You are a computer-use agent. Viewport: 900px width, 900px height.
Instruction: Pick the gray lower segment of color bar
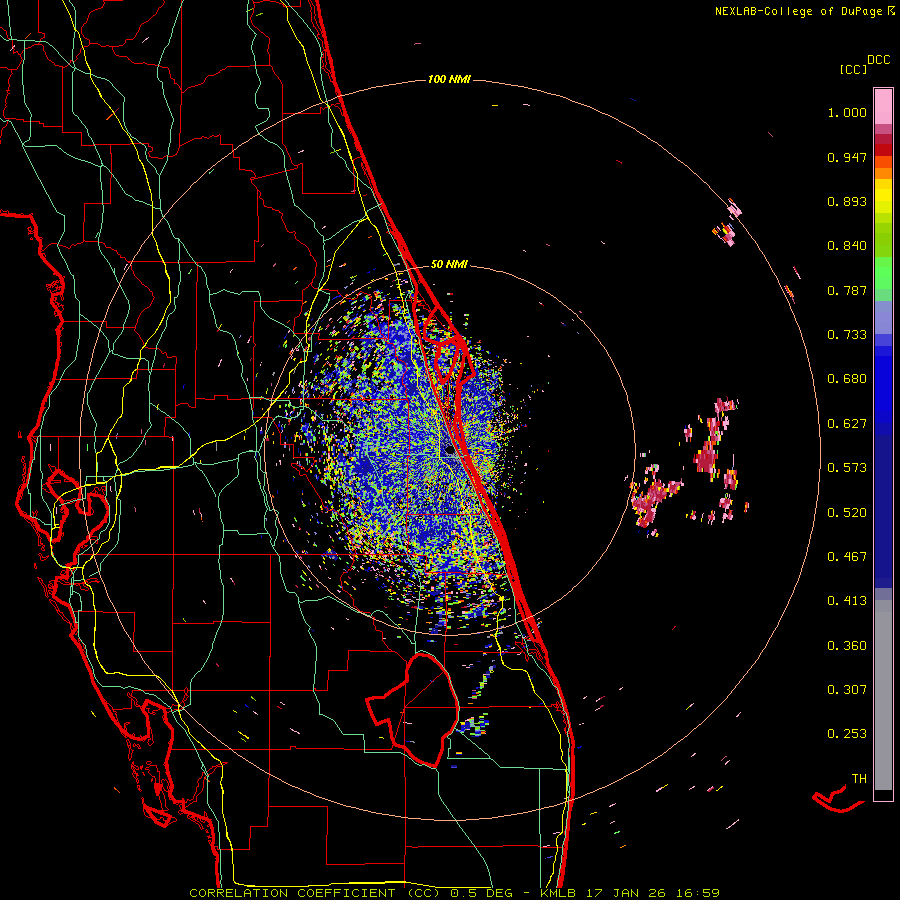coord(883,695)
